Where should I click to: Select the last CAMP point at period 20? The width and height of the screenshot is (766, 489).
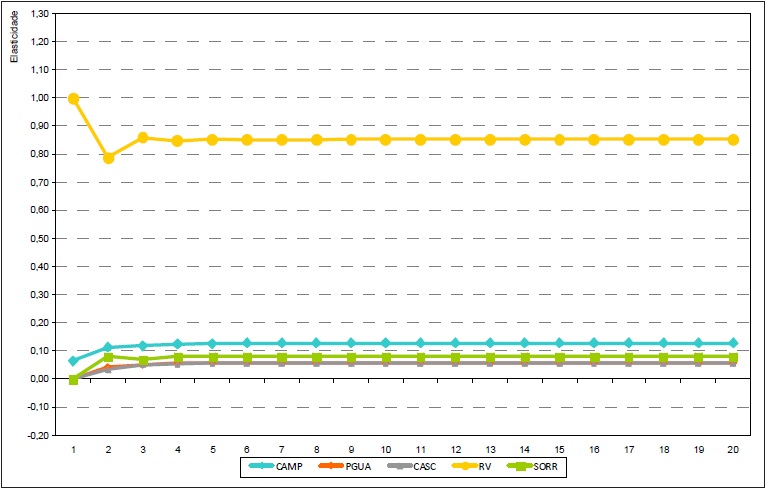733,343
